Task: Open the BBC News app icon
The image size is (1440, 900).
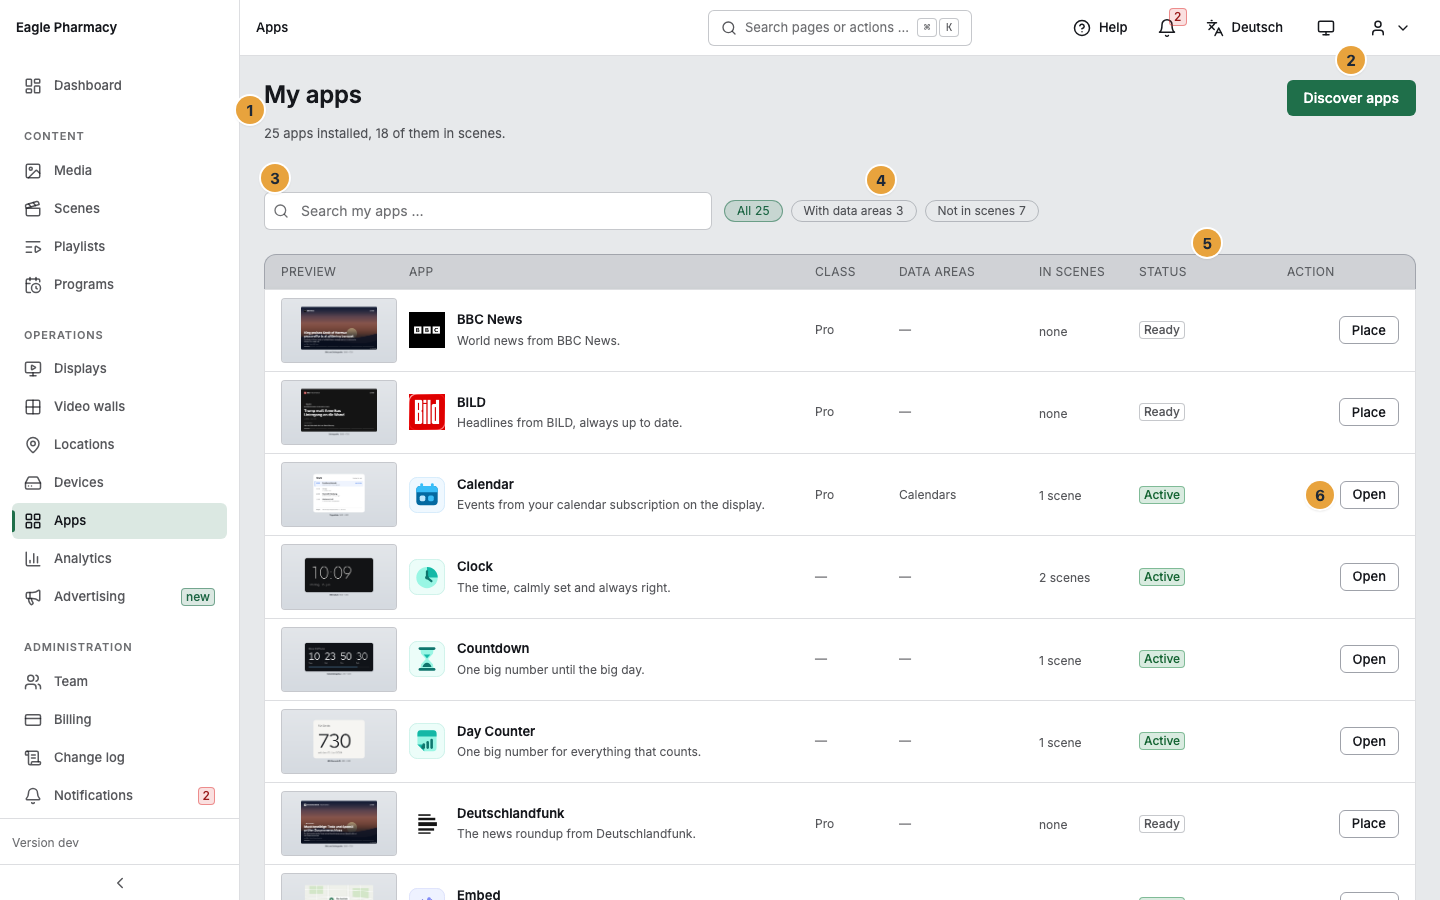Action: pyautogui.click(x=427, y=330)
